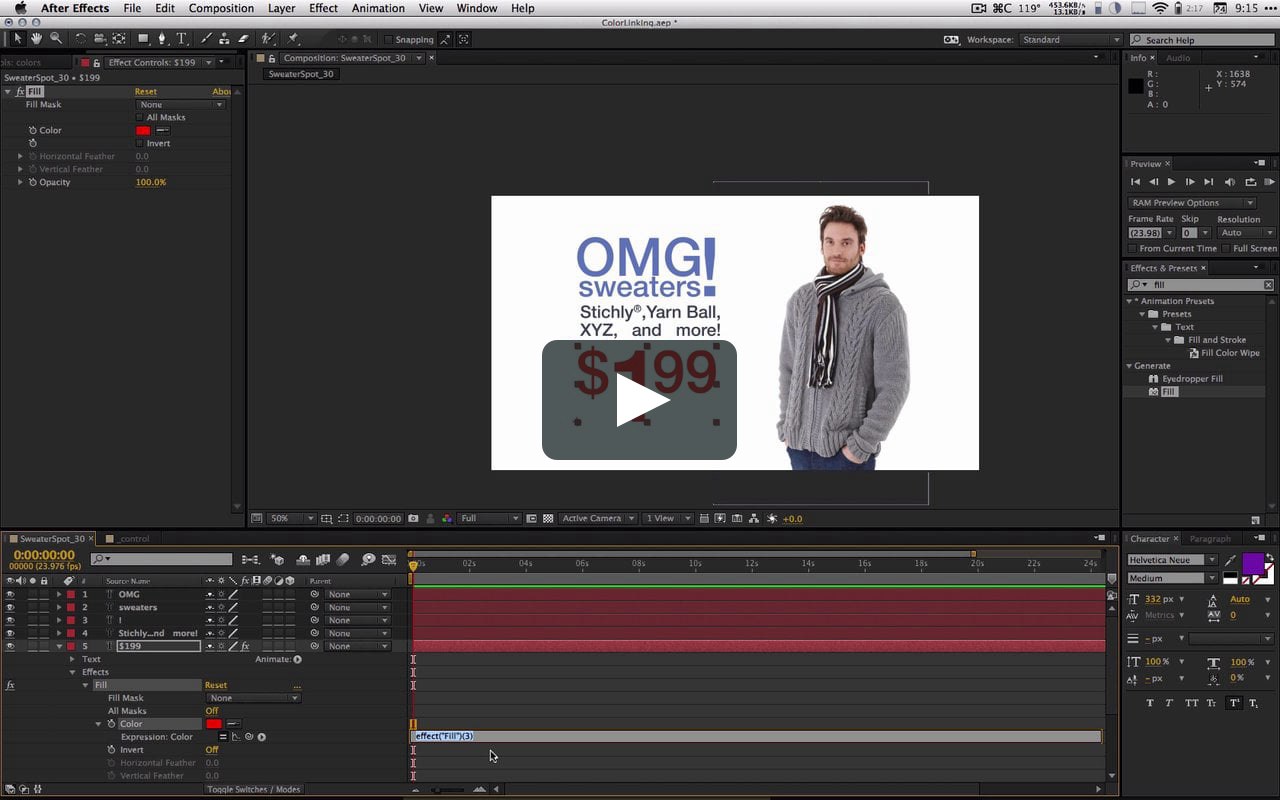Viewport: 1280px width, 800px height.
Task: Check the All Masks checkbox in Effect Controls
Action: [139, 117]
